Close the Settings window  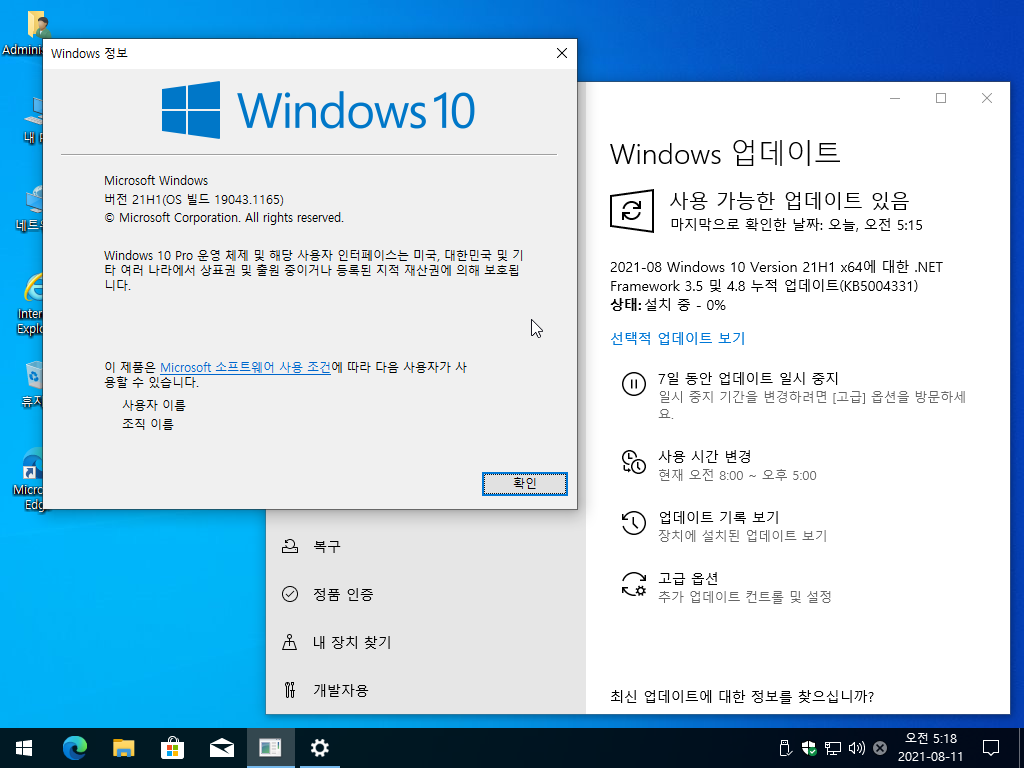click(987, 98)
